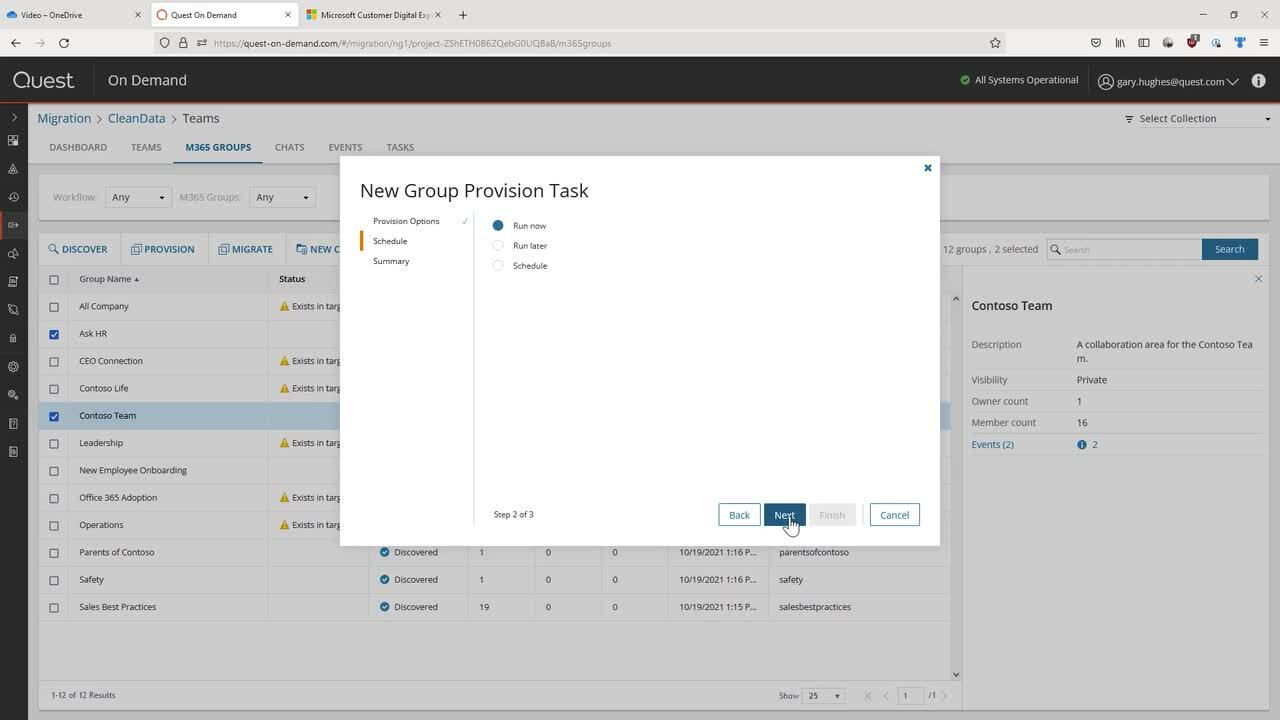The width and height of the screenshot is (1280, 720).
Task: Open the Migration breadcrumb link
Action: coord(63,118)
